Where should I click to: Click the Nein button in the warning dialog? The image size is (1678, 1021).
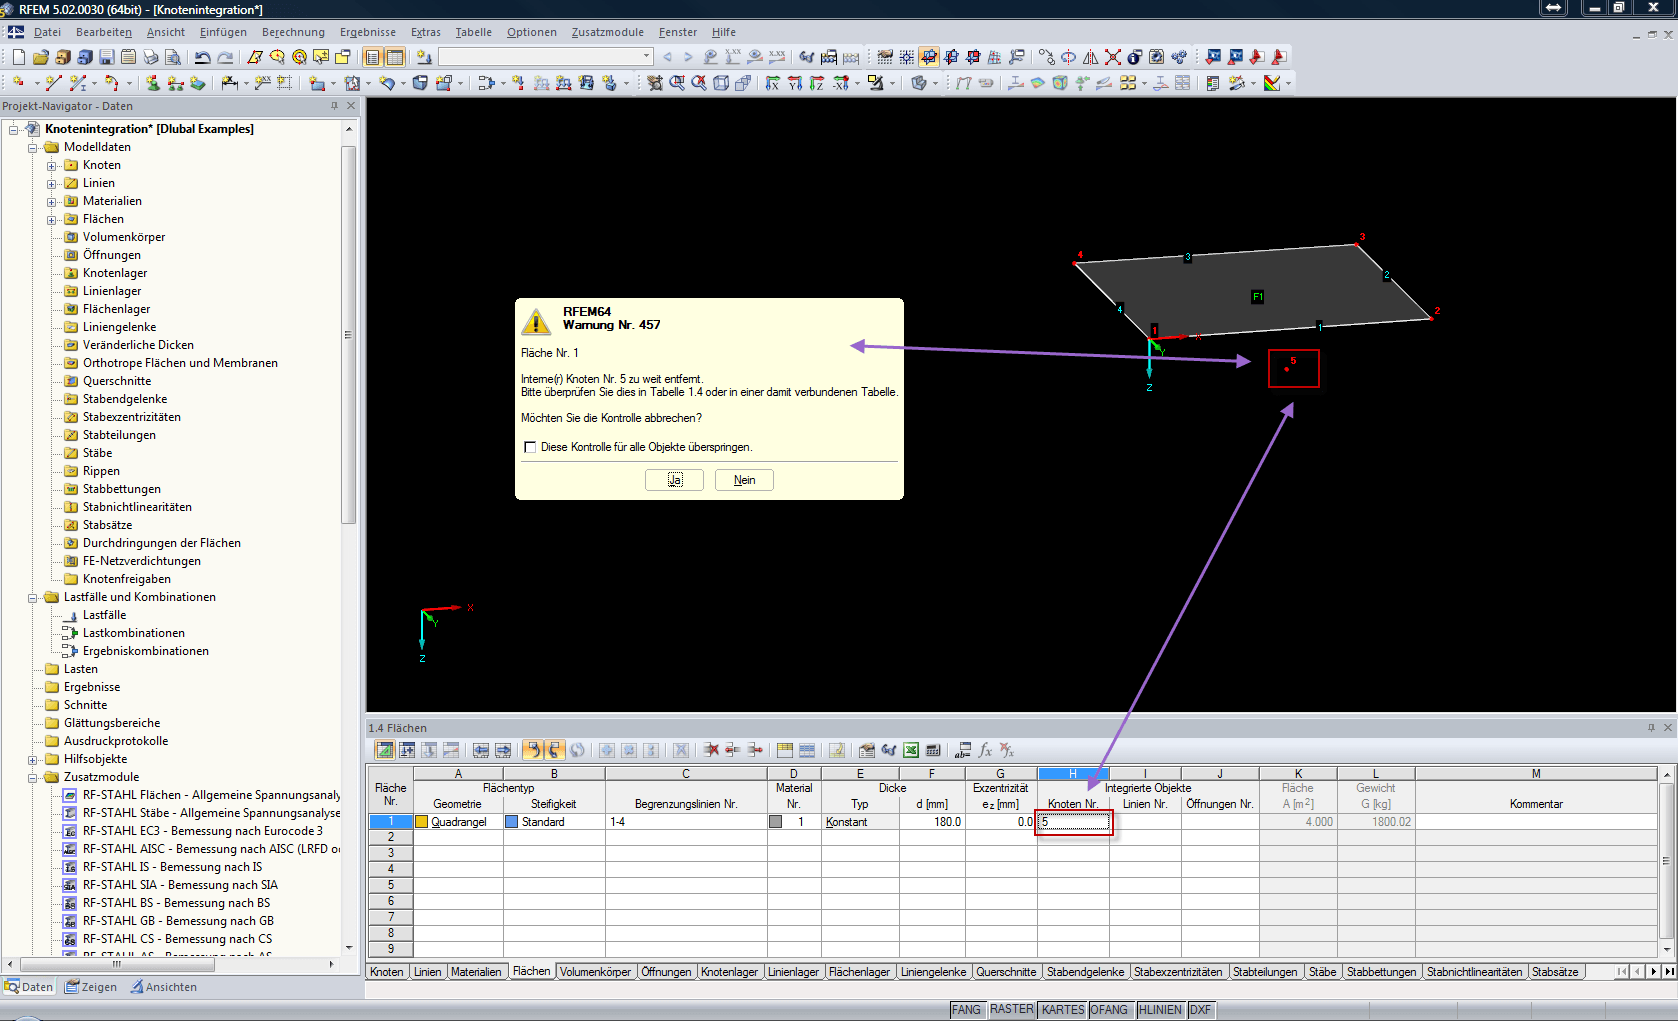744,480
